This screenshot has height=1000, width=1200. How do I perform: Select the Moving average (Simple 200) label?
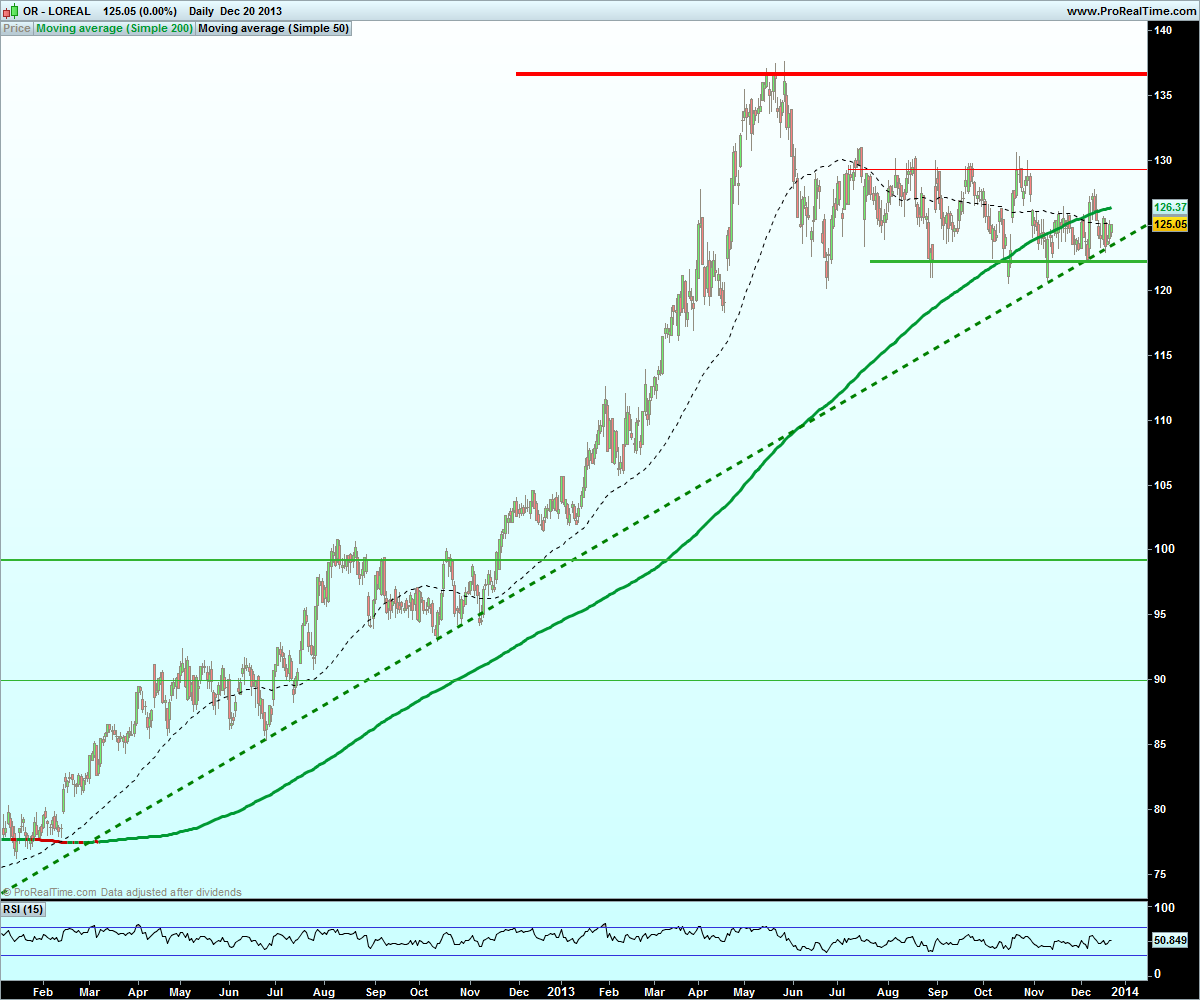pos(114,28)
